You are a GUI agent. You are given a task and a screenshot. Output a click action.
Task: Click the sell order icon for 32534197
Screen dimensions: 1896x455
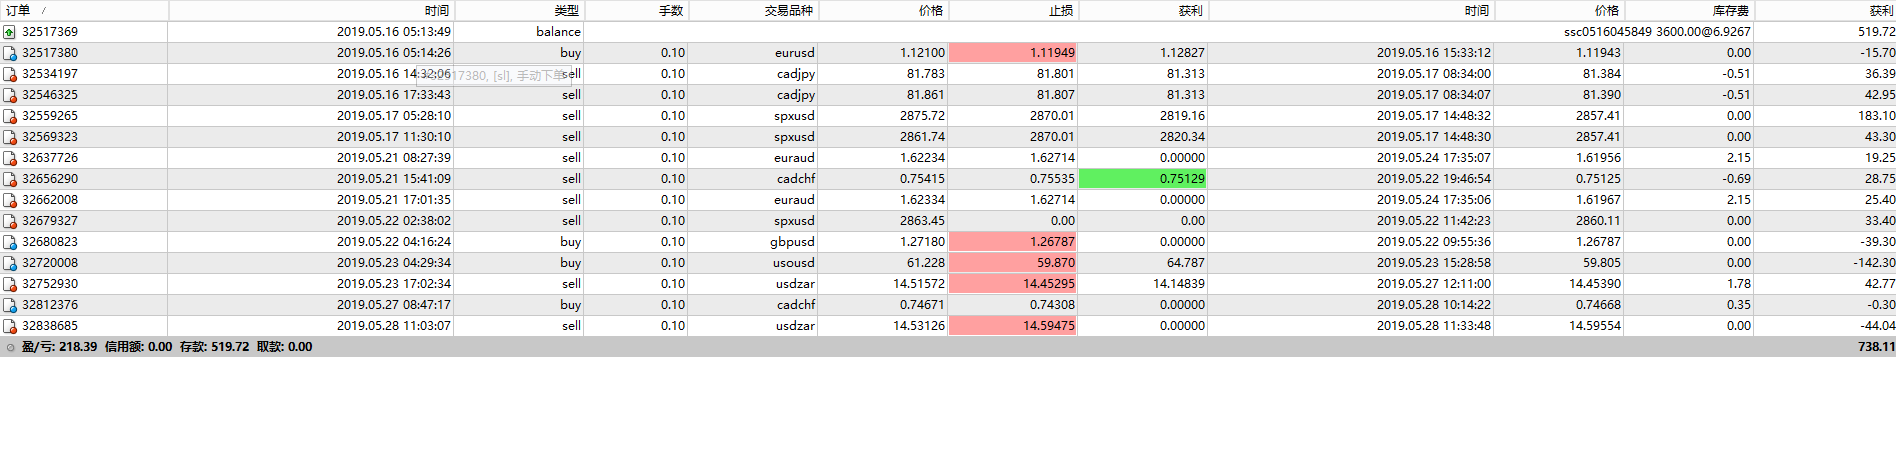pos(10,74)
